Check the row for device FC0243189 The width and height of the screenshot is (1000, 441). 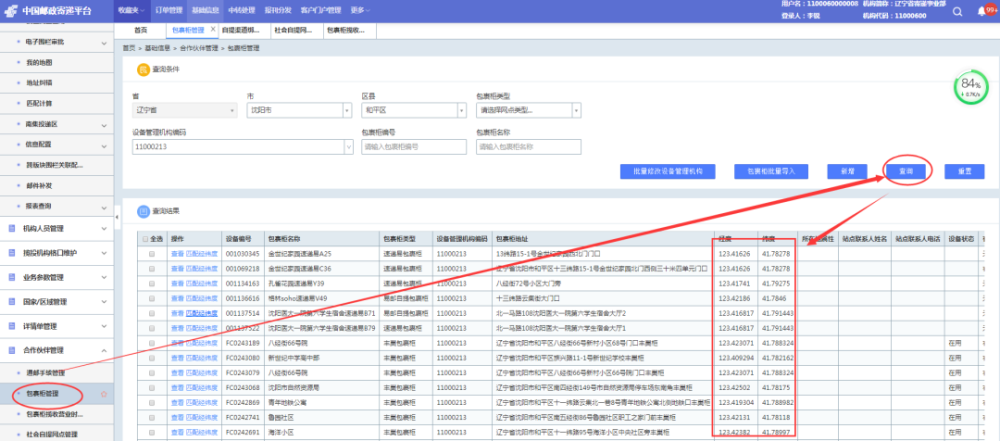click(x=152, y=343)
